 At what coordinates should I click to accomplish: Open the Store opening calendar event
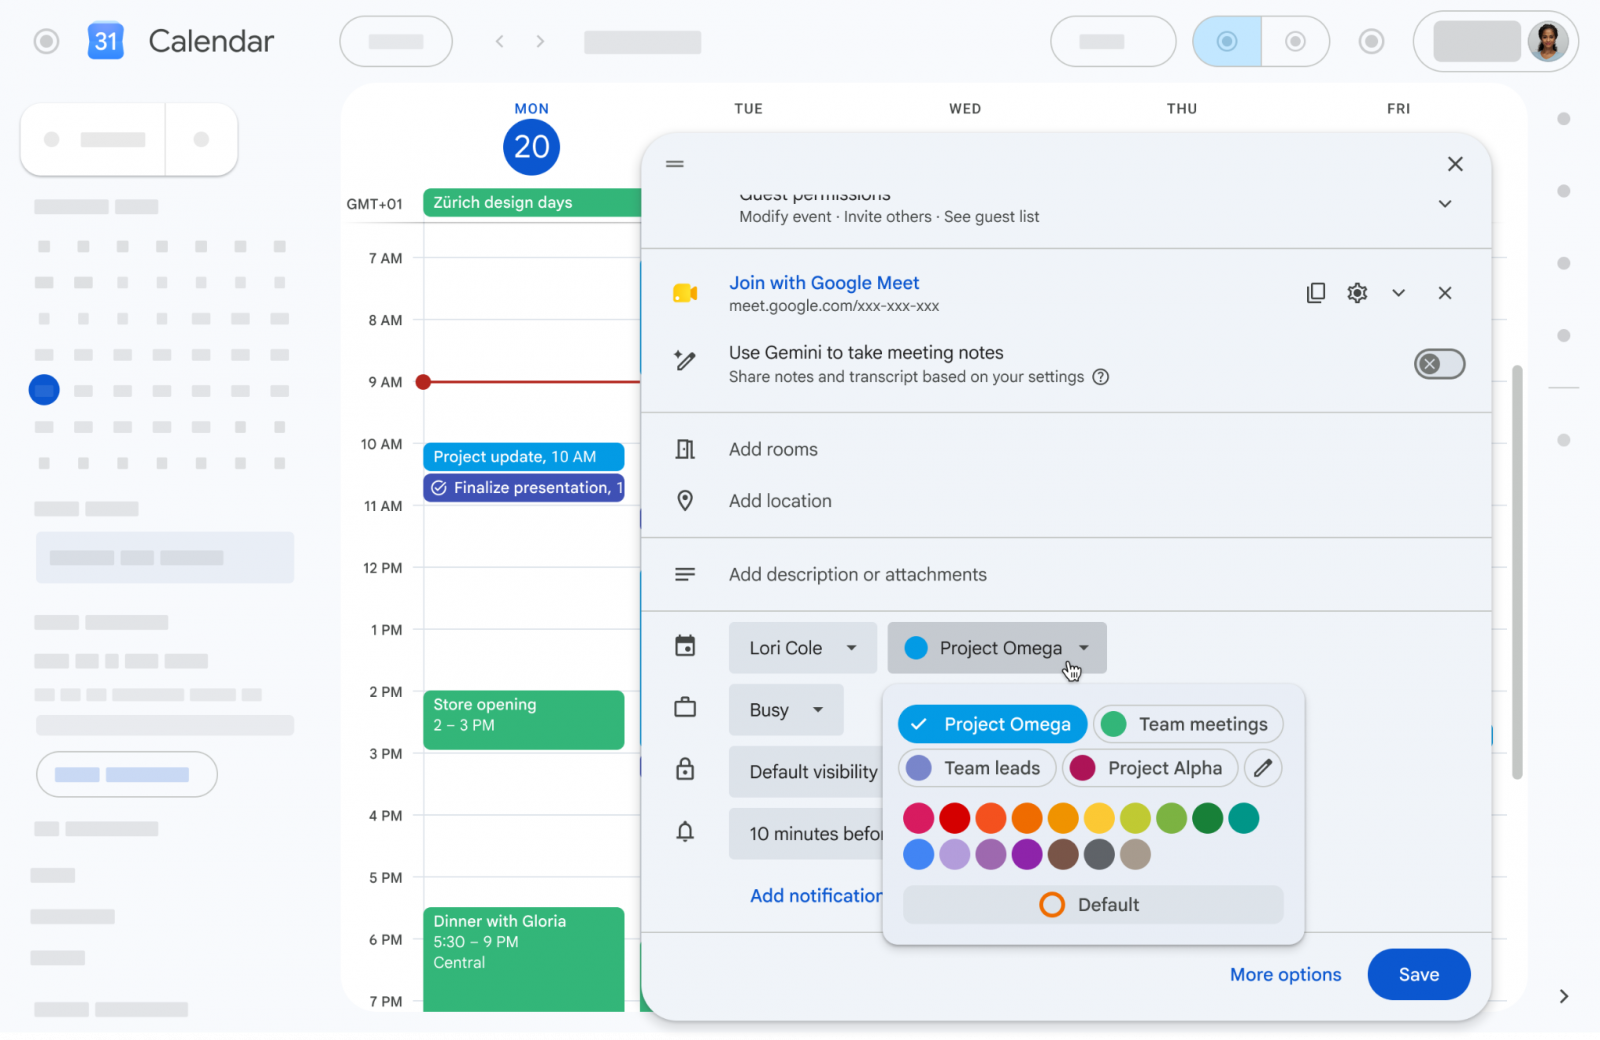tap(524, 720)
